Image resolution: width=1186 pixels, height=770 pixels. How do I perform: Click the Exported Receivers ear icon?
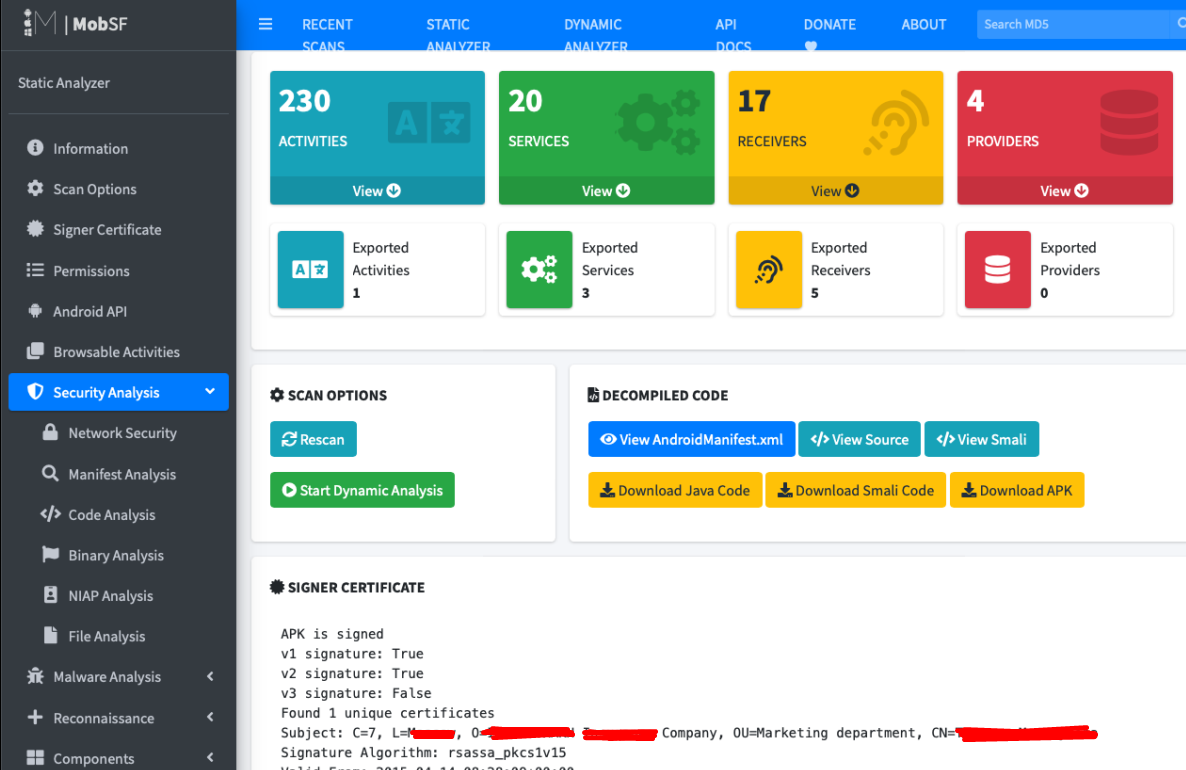(768, 269)
